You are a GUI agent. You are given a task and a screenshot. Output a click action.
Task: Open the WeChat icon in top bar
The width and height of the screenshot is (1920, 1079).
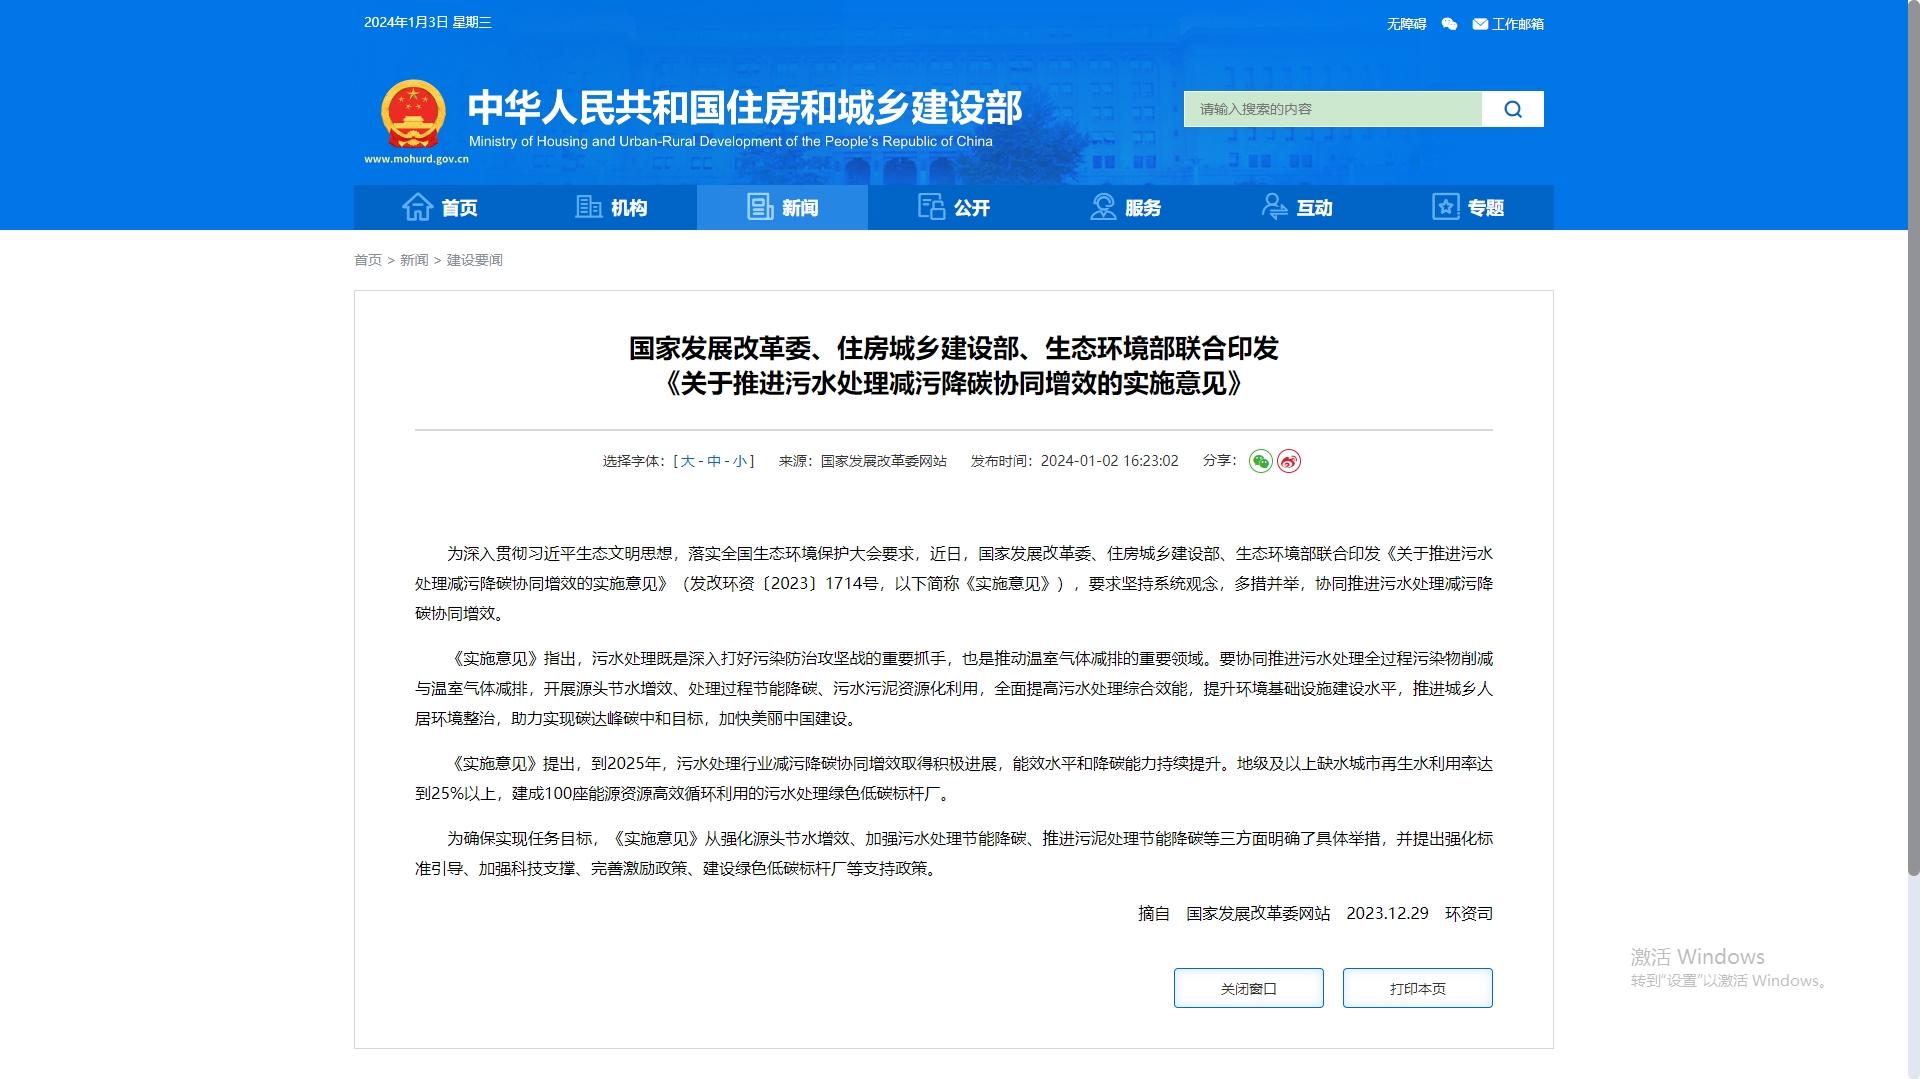(1449, 24)
